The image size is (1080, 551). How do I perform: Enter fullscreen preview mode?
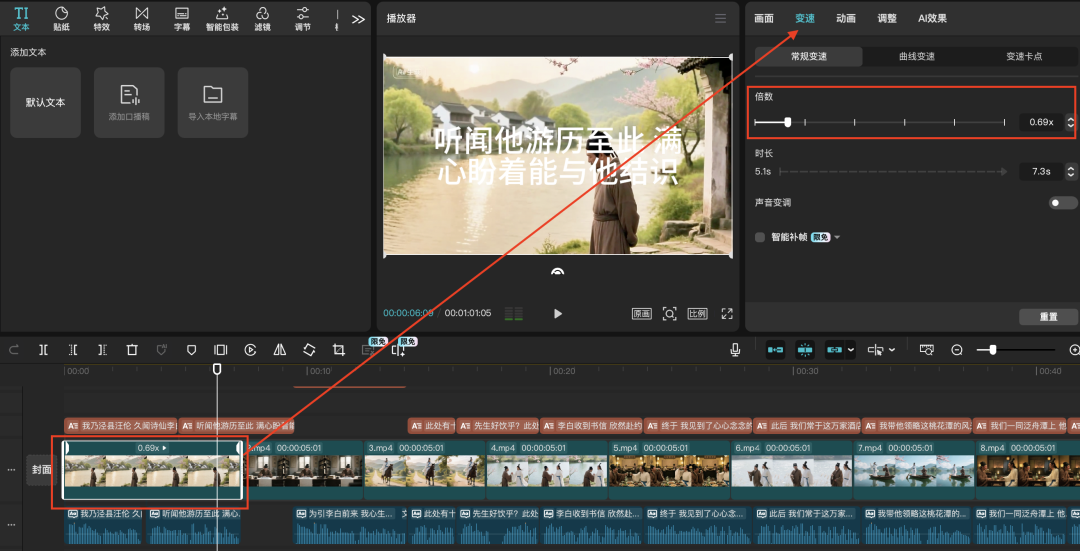click(x=727, y=313)
